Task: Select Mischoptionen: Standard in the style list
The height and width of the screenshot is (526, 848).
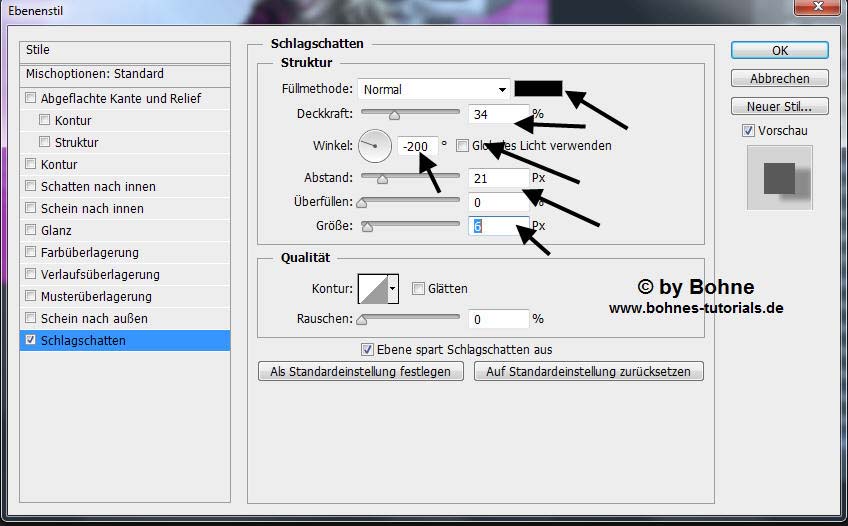Action: click(95, 74)
